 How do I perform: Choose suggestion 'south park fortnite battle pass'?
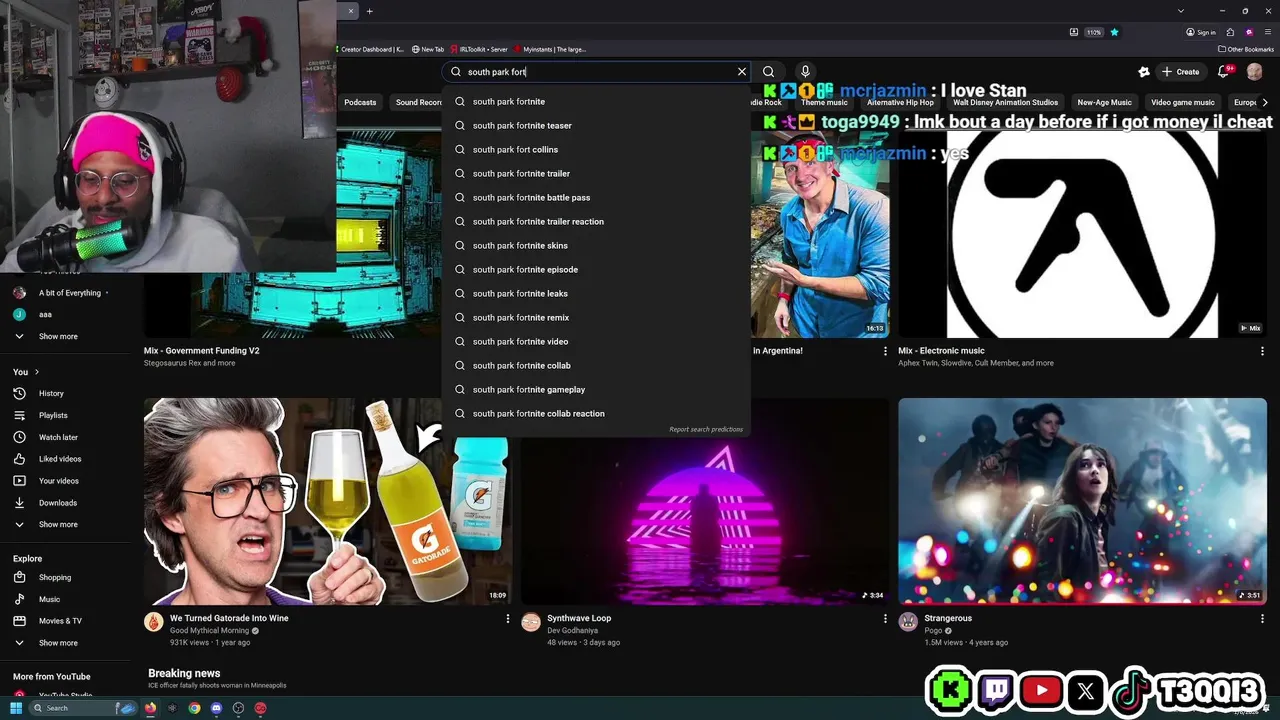click(596, 197)
